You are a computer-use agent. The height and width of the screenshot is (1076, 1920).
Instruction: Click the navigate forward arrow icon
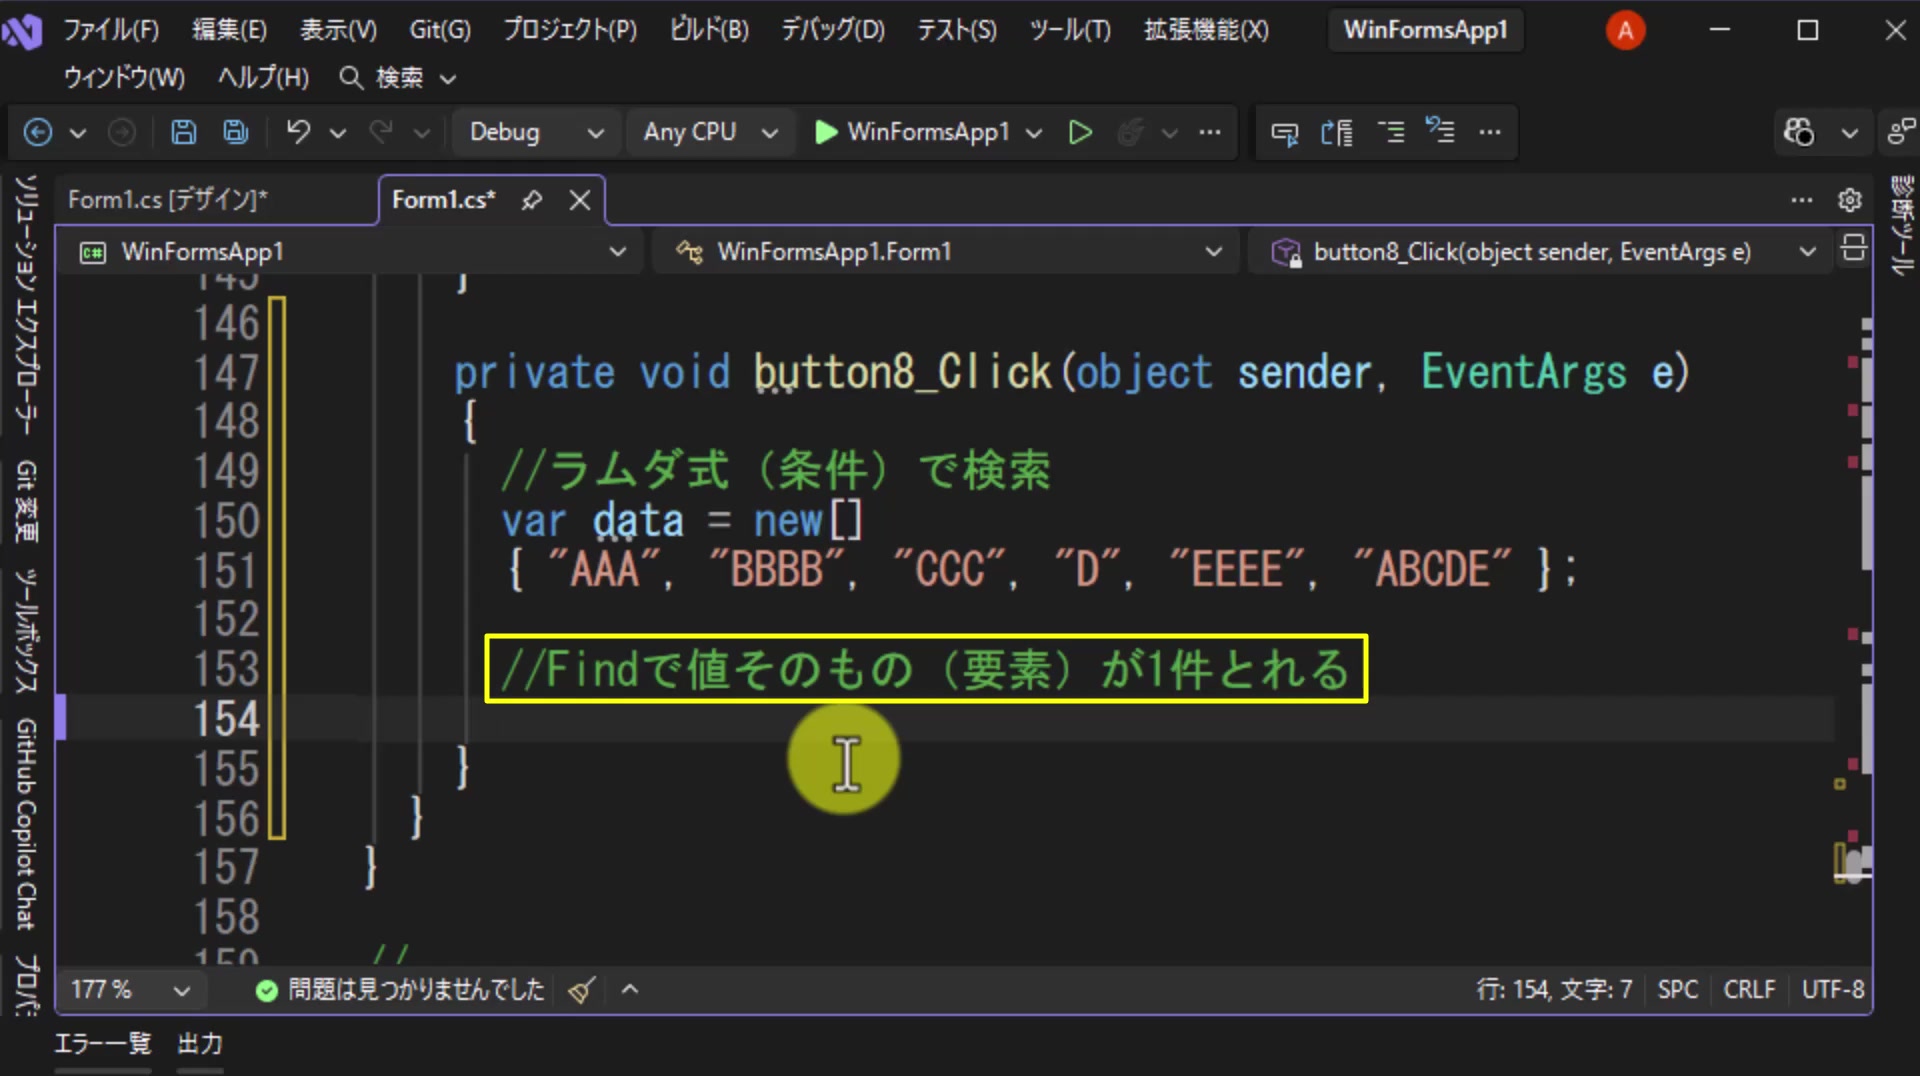(122, 132)
